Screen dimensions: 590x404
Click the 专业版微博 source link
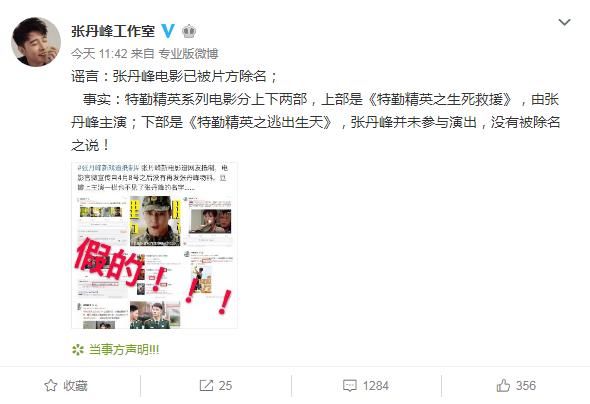[188, 54]
